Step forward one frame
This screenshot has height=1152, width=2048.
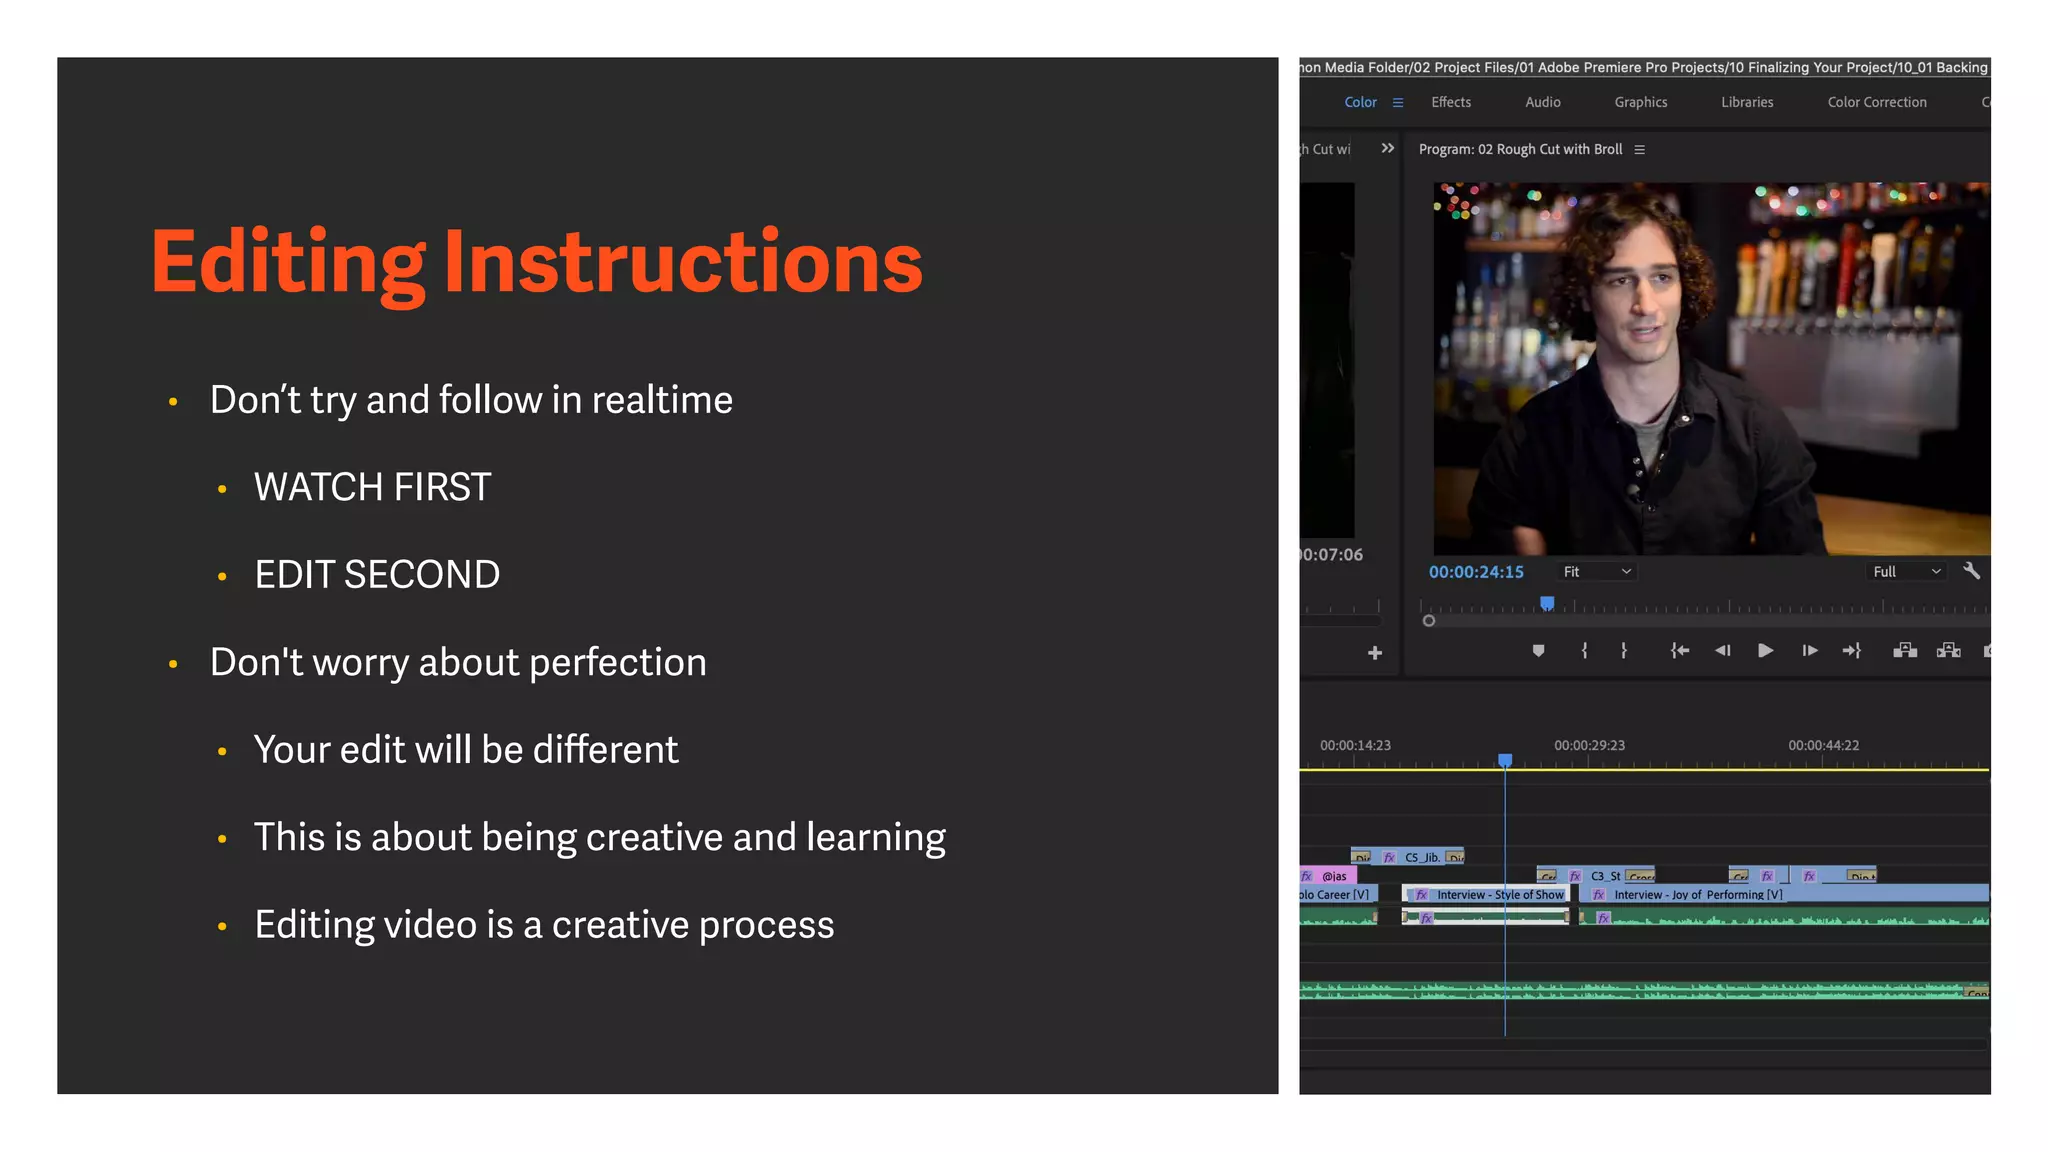[x=1809, y=651]
